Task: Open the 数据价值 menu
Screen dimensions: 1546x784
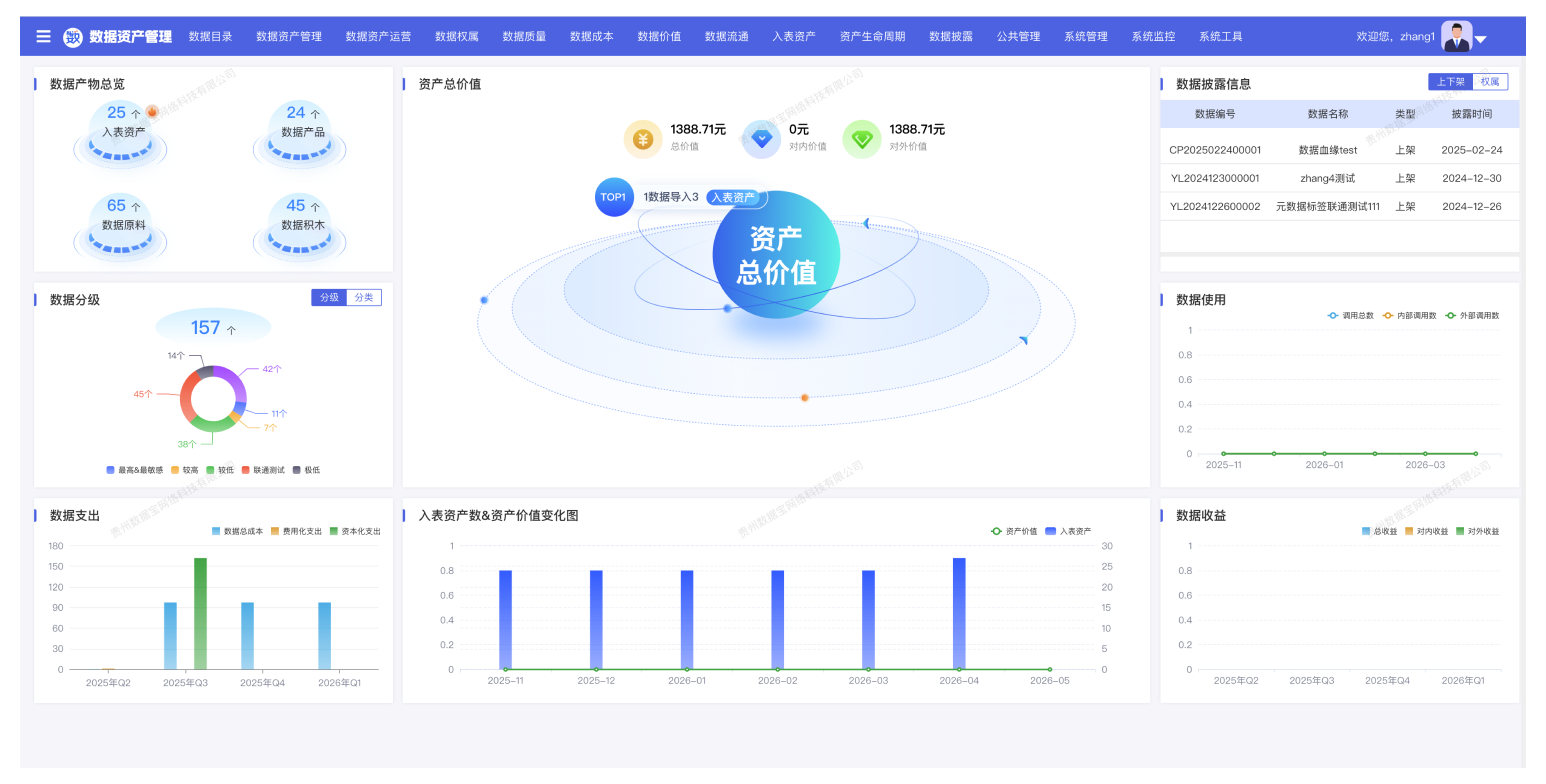Action: pos(659,36)
